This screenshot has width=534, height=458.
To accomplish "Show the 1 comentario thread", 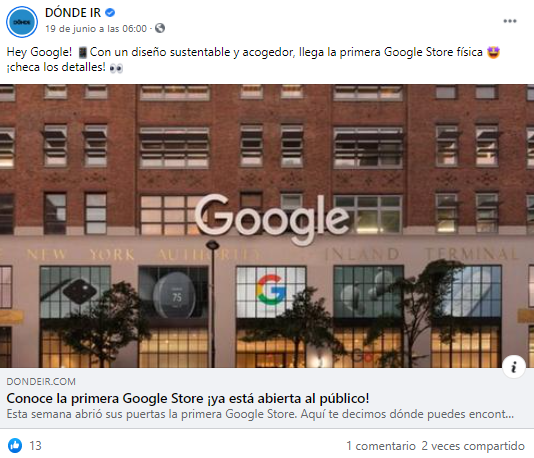I will [x=381, y=446].
